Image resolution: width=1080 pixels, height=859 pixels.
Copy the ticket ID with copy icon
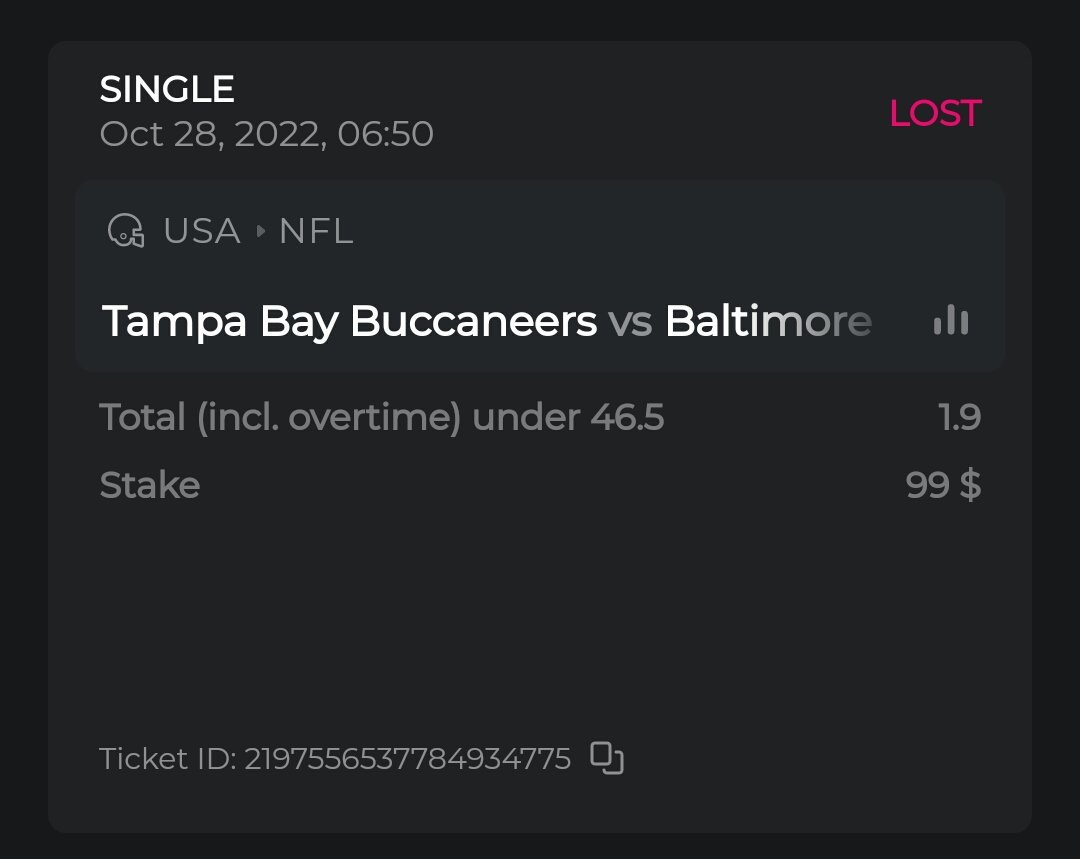click(x=607, y=758)
